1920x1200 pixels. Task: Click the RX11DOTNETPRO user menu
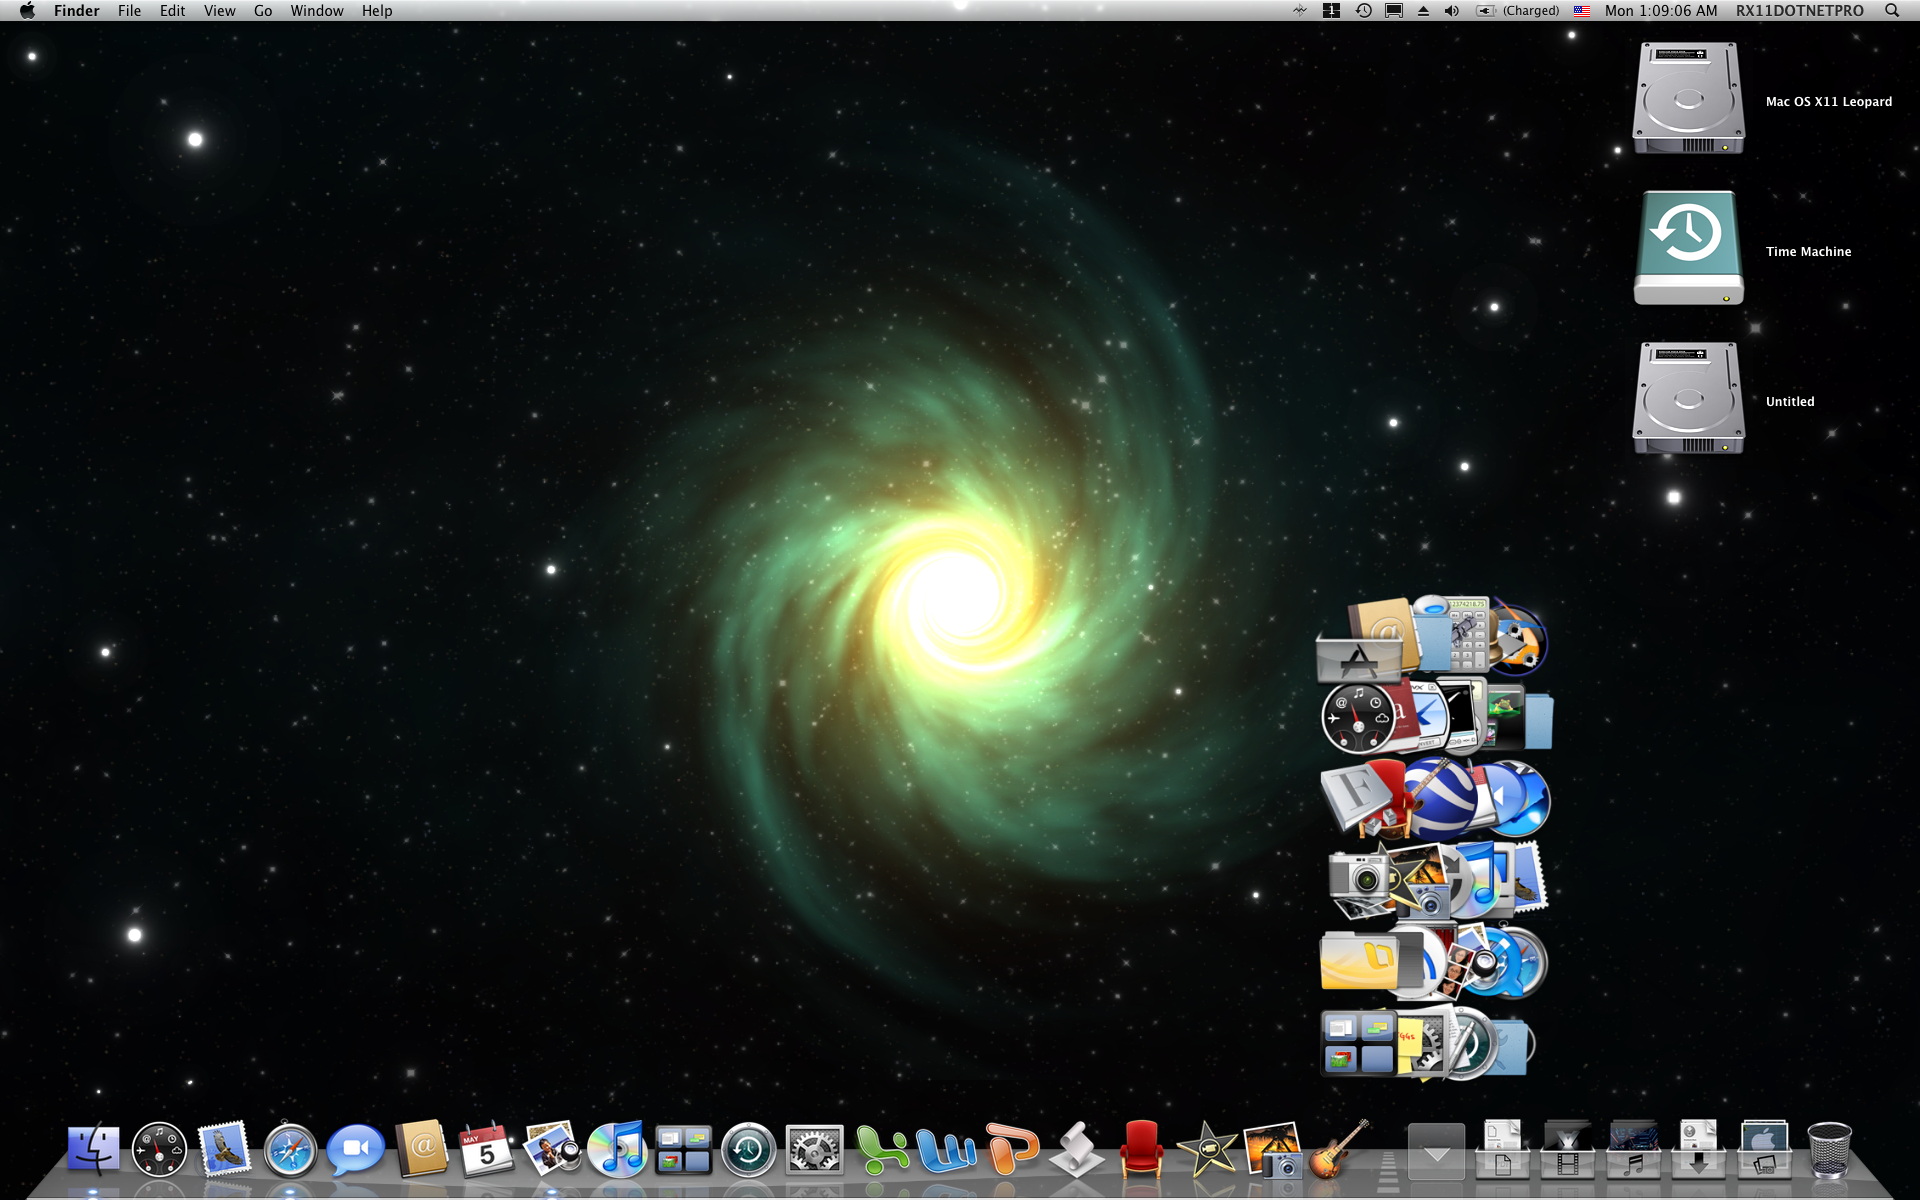1800,11
